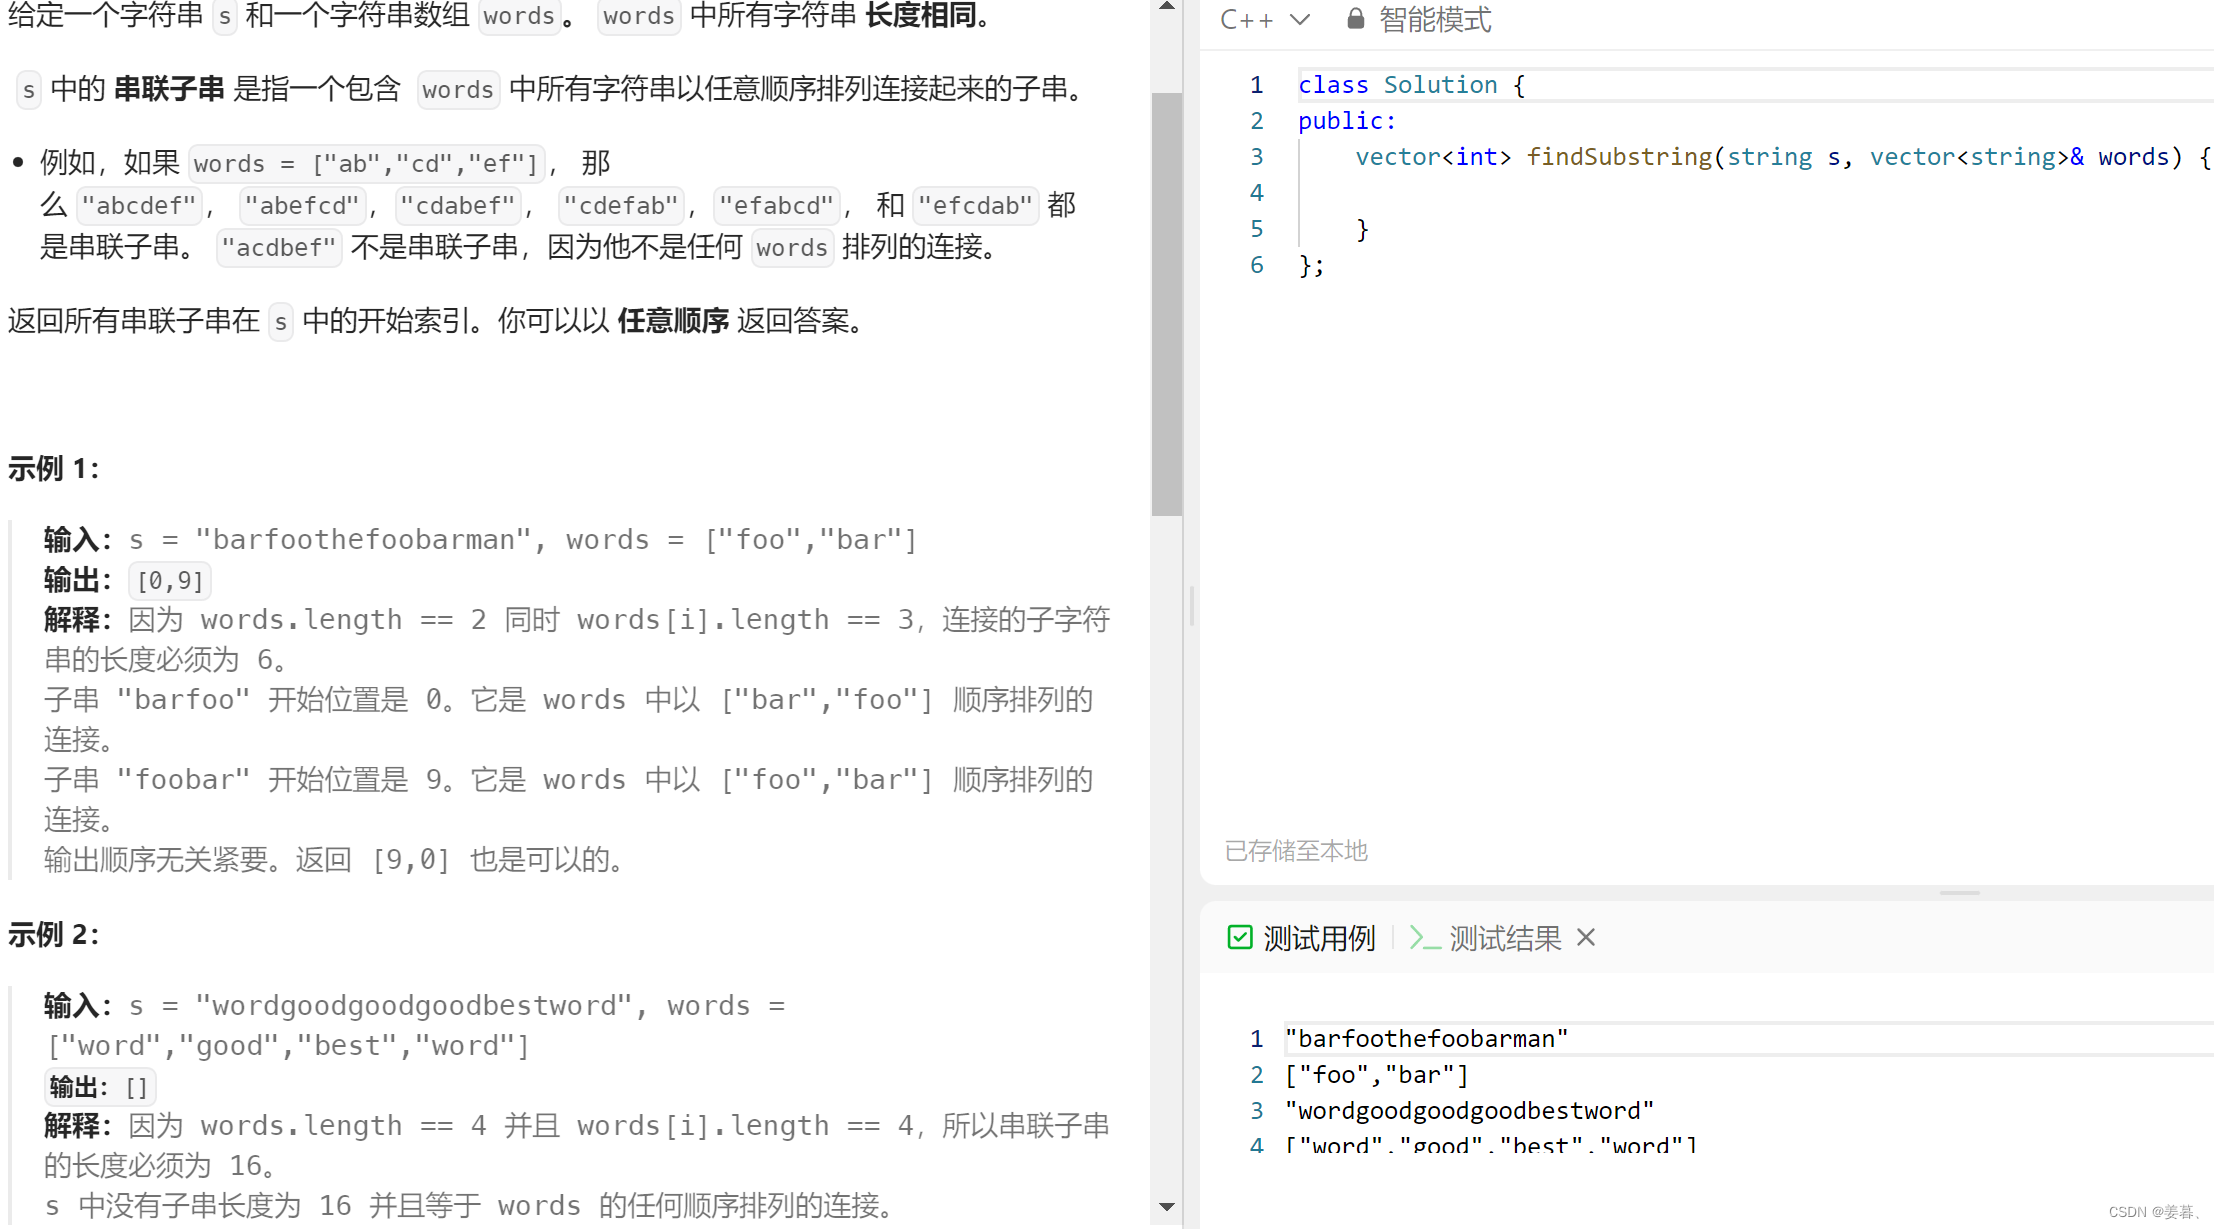Click the green checkbox icon of 测试用例
2214x1229 pixels.
point(1239,938)
